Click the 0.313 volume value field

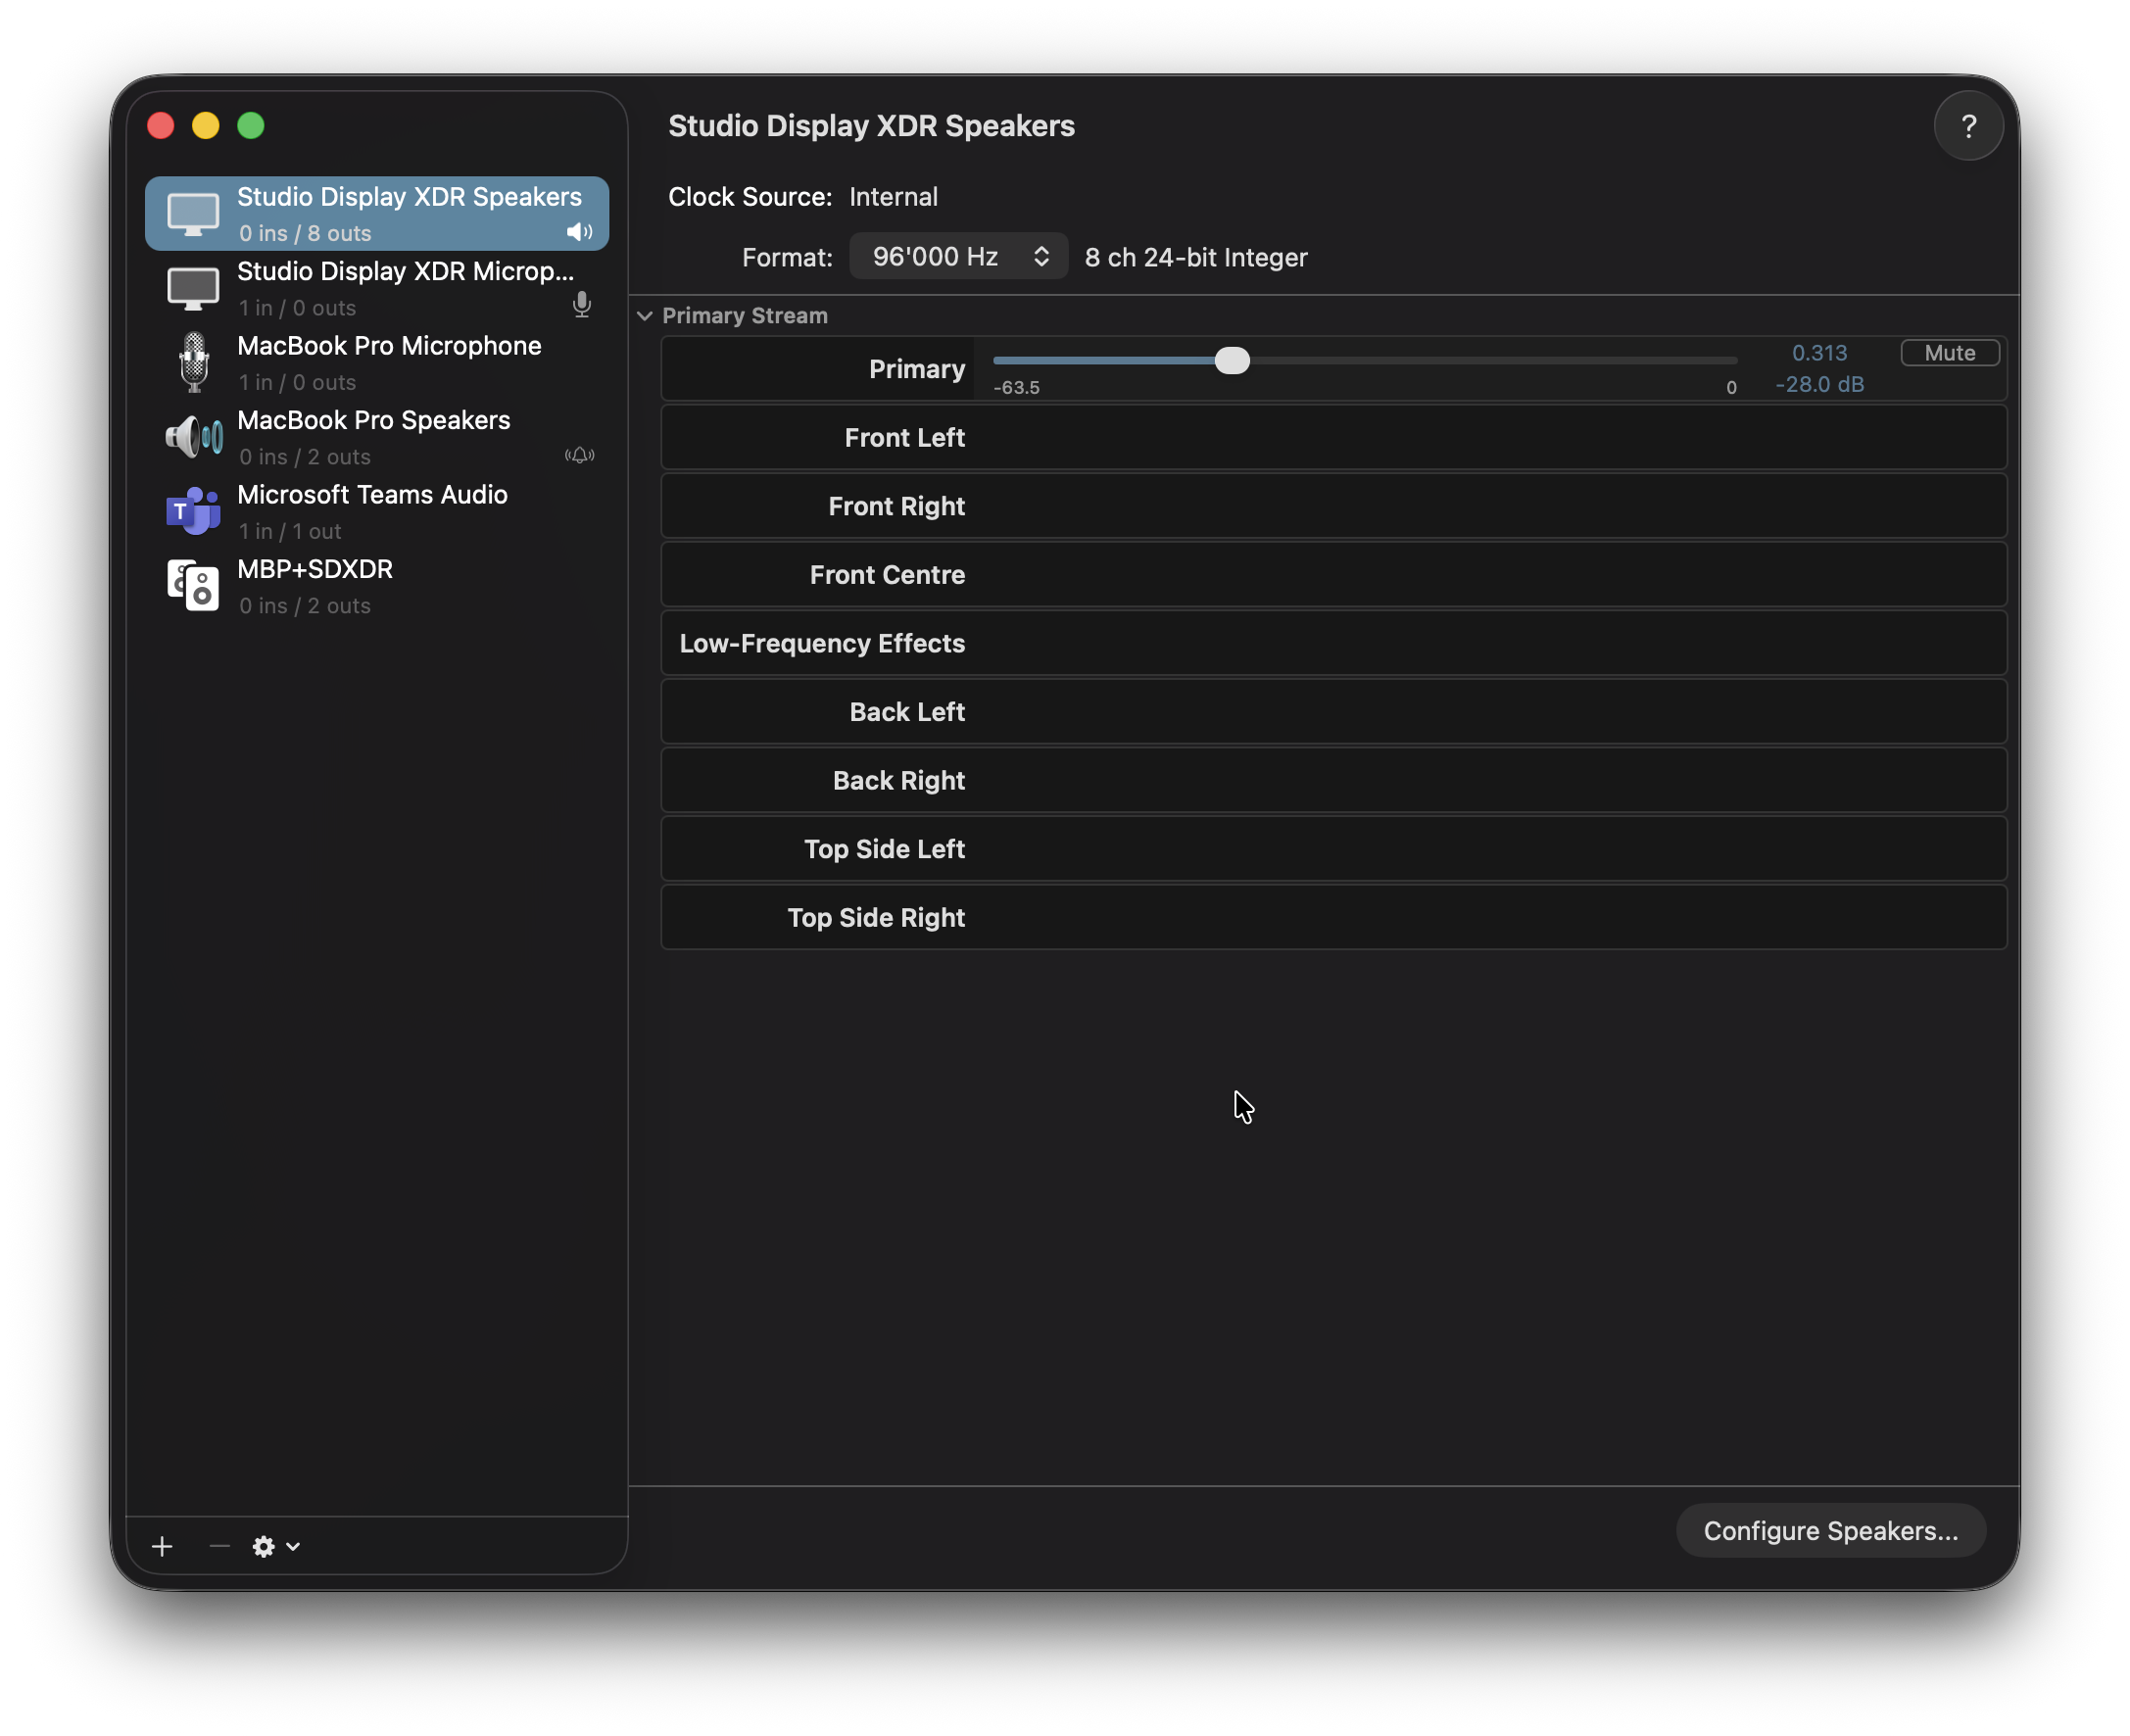(x=1819, y=353)
